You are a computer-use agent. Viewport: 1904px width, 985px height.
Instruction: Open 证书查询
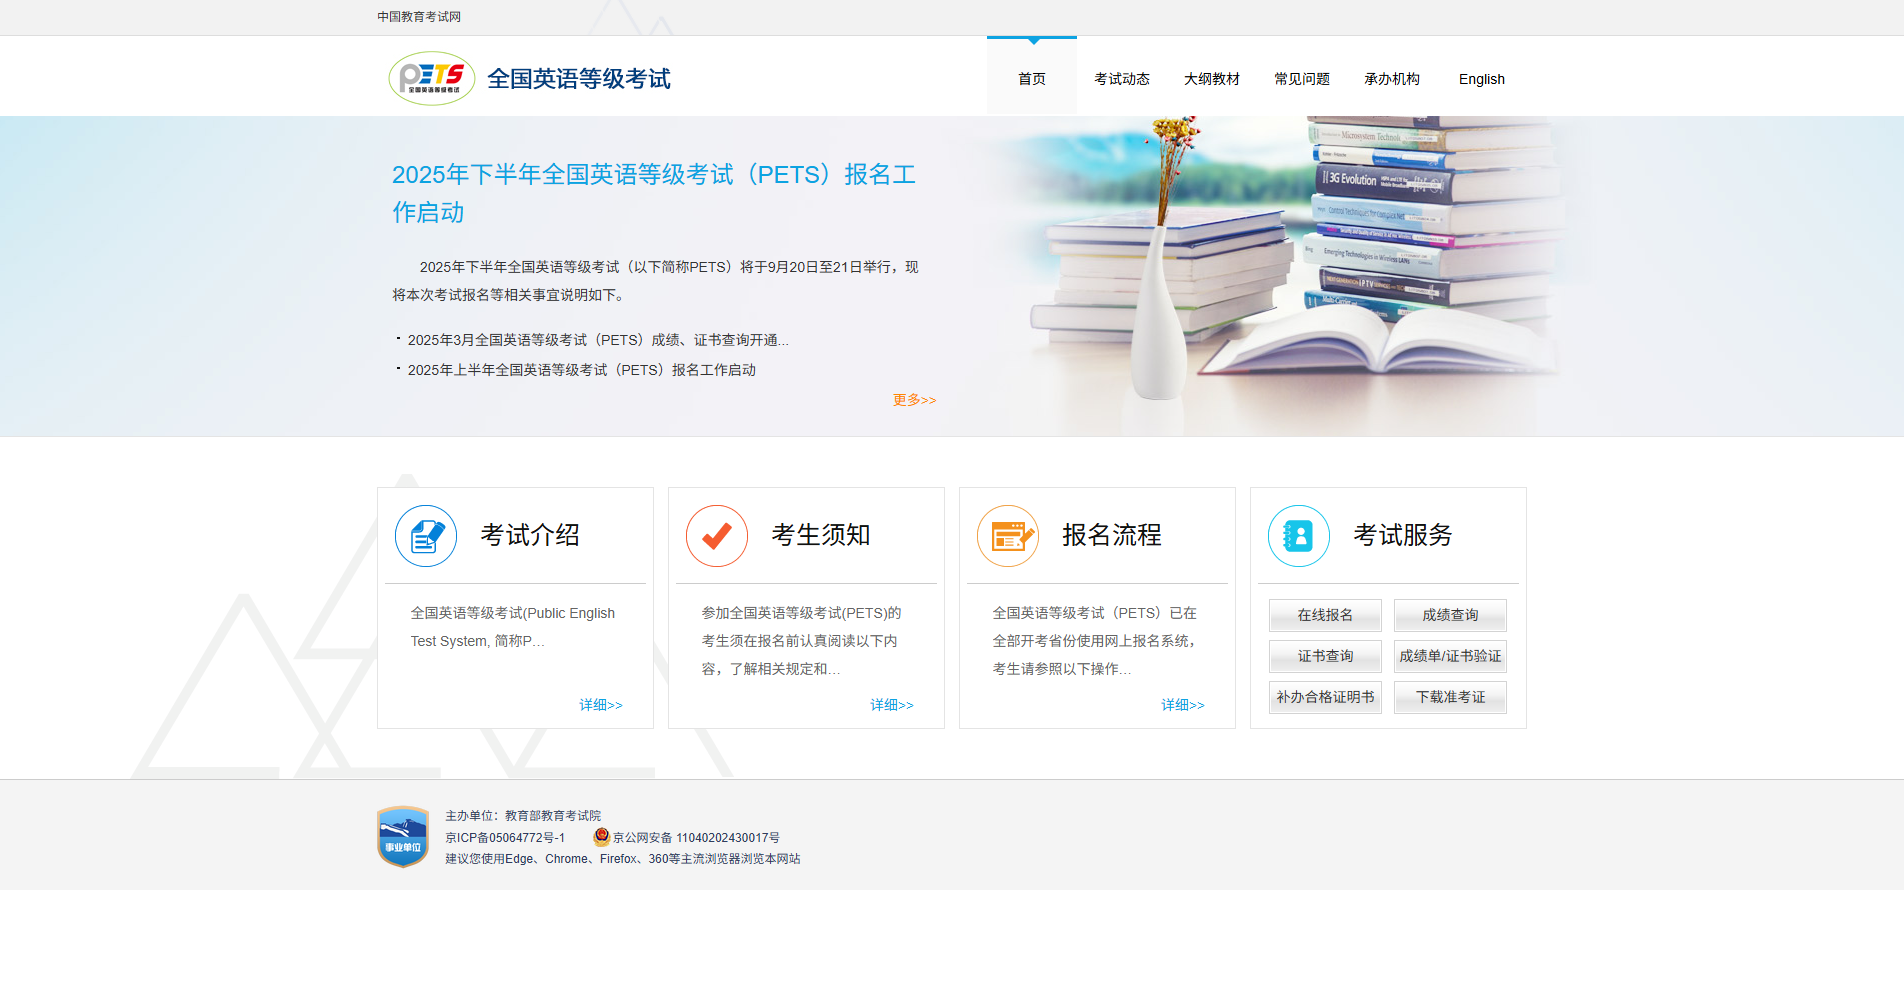(1324, 656)
